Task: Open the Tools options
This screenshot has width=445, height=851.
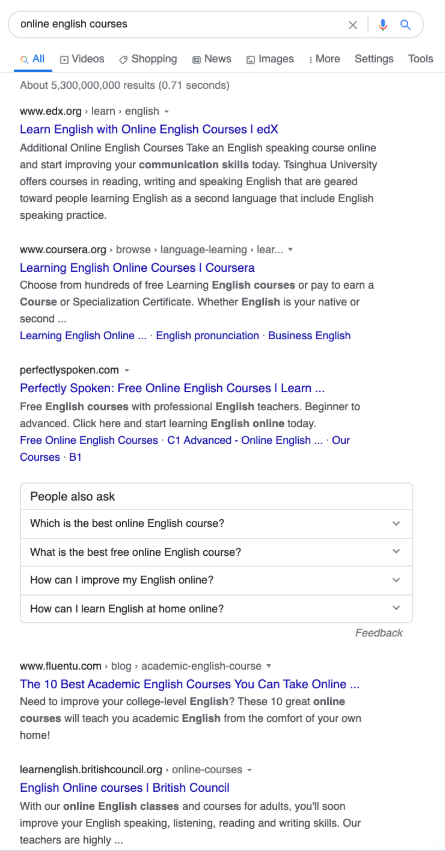Action: 421,59
